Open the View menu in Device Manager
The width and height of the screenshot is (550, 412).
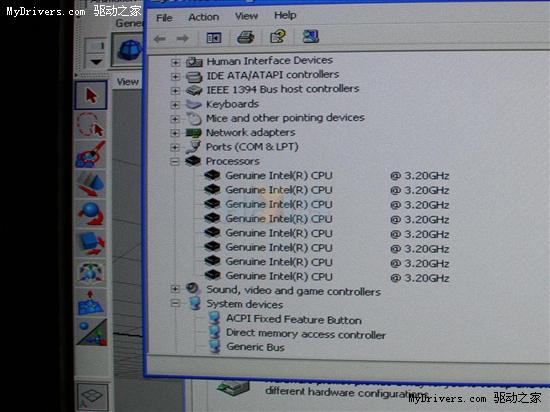[246, 16]
